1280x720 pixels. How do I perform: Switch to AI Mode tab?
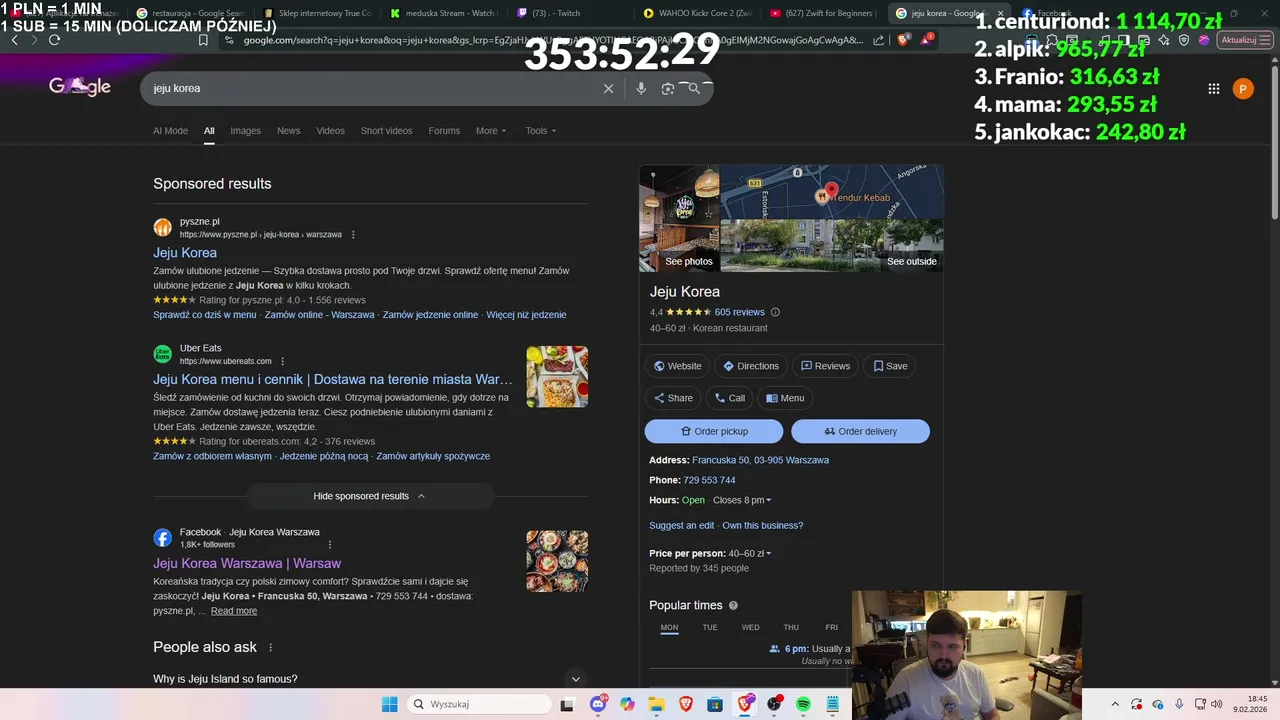coord(170,131)
